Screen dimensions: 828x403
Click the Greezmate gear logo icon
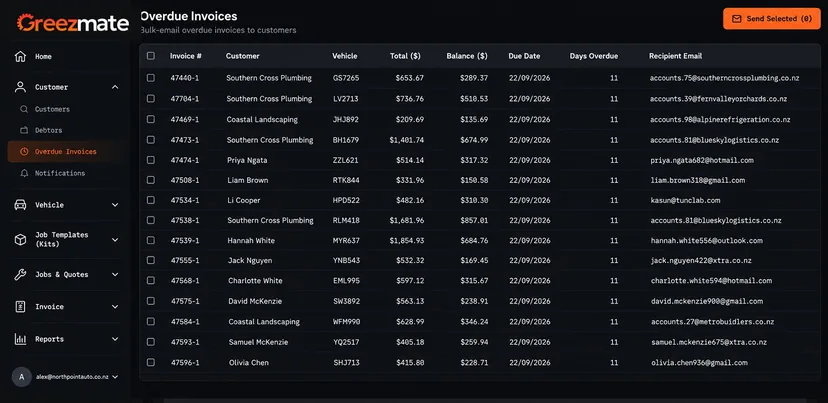point(25,22)
